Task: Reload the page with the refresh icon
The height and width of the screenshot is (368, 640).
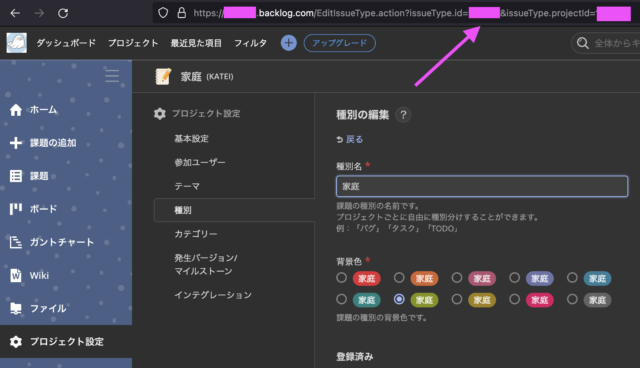Action: [x=63, y=13]
